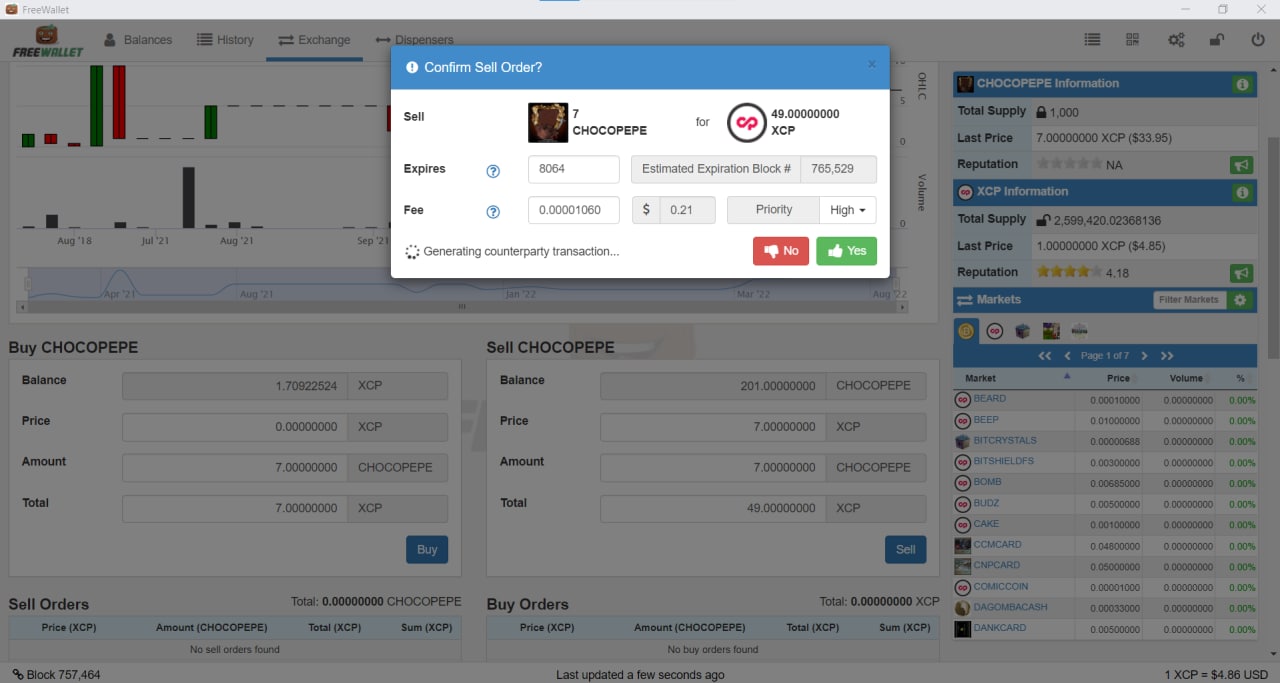This screenshot has width=1280, height=683.
Task: Select the BitCrystals cube market icon tab
Action: (x=1022, y=331)
